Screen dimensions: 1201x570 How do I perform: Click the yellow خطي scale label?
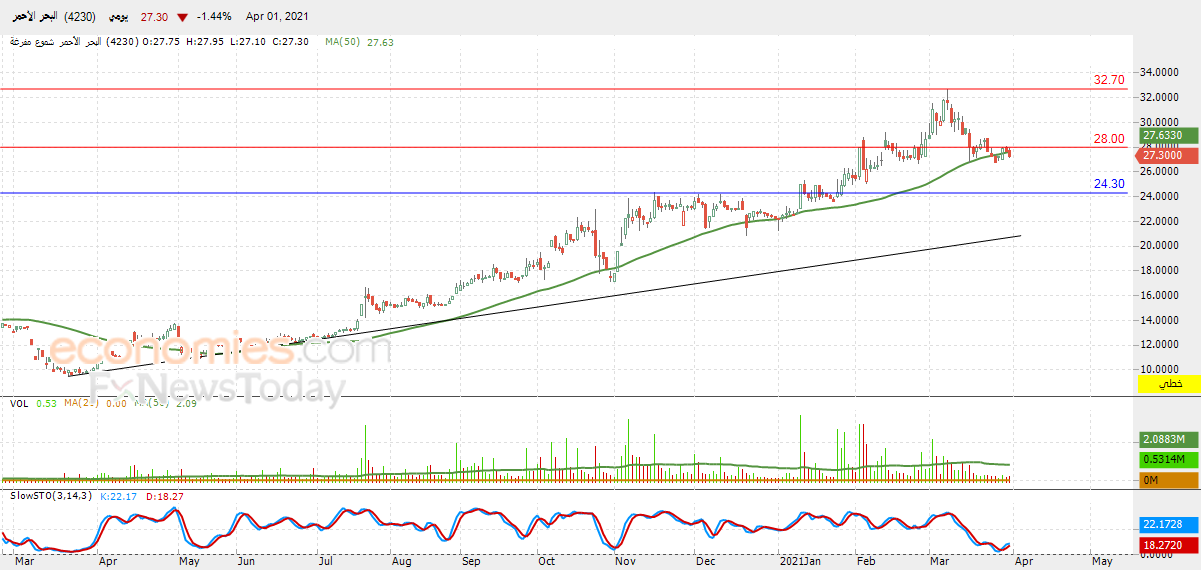pos(1169,384)
